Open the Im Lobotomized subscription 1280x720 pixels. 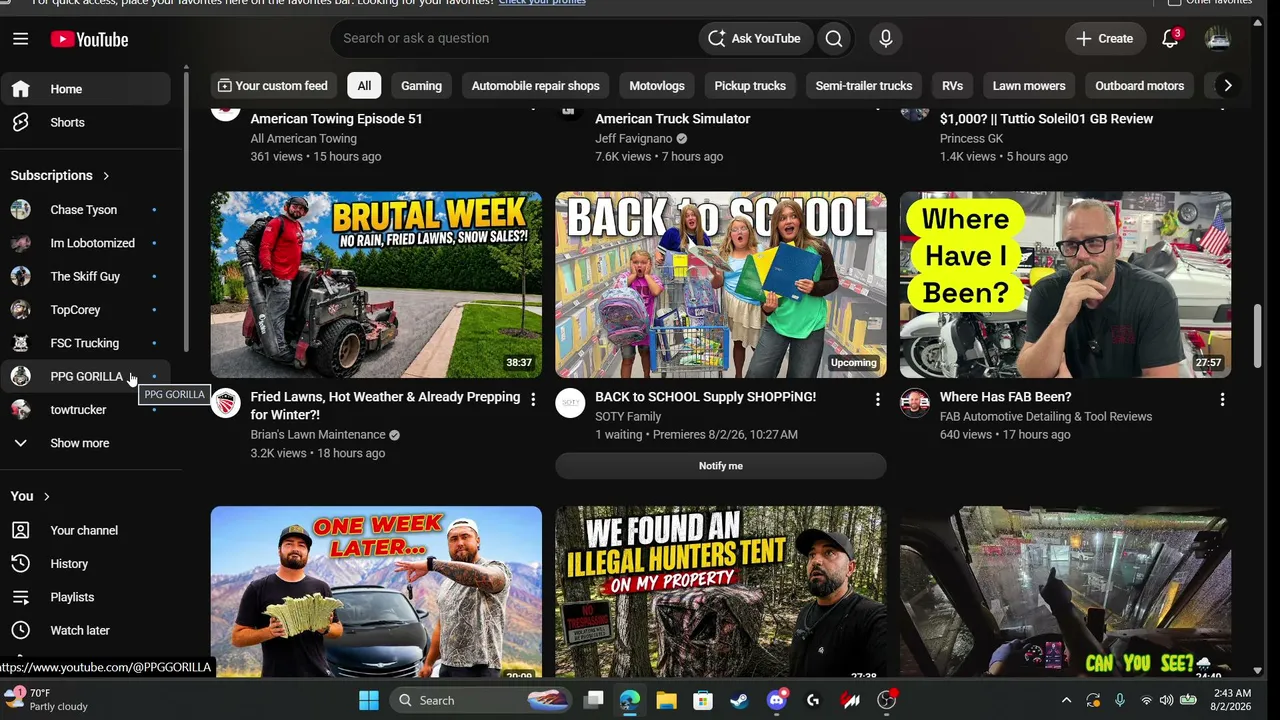tap(86, 243)
